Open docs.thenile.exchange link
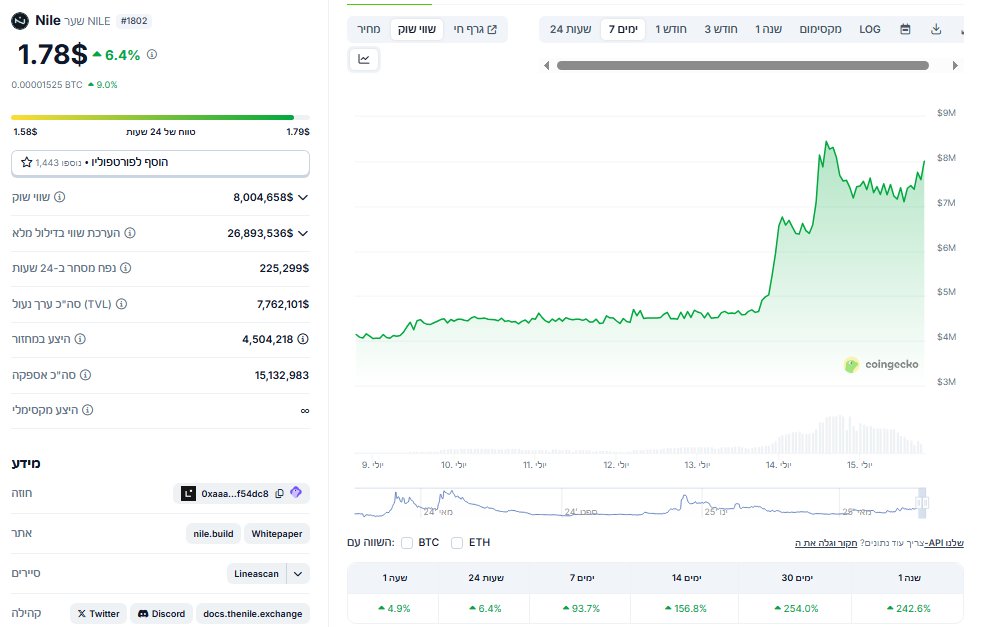The width and height of the screenshot is (997, 627). point(252,614)
